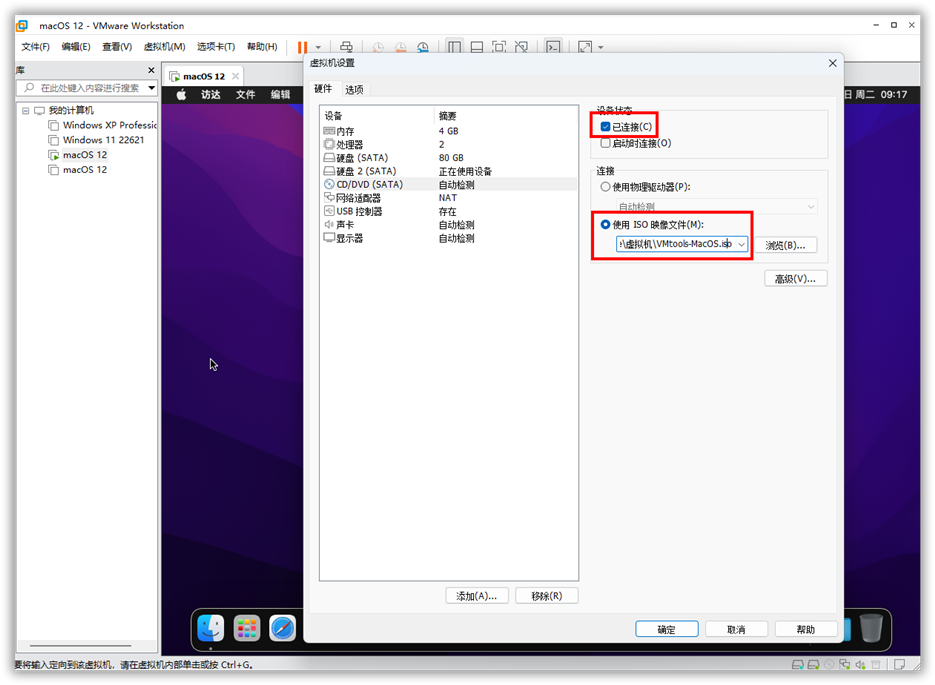The image size is (935, 685).
Task: Open the library search filter dropdown arrow
Action: (151, 88)
